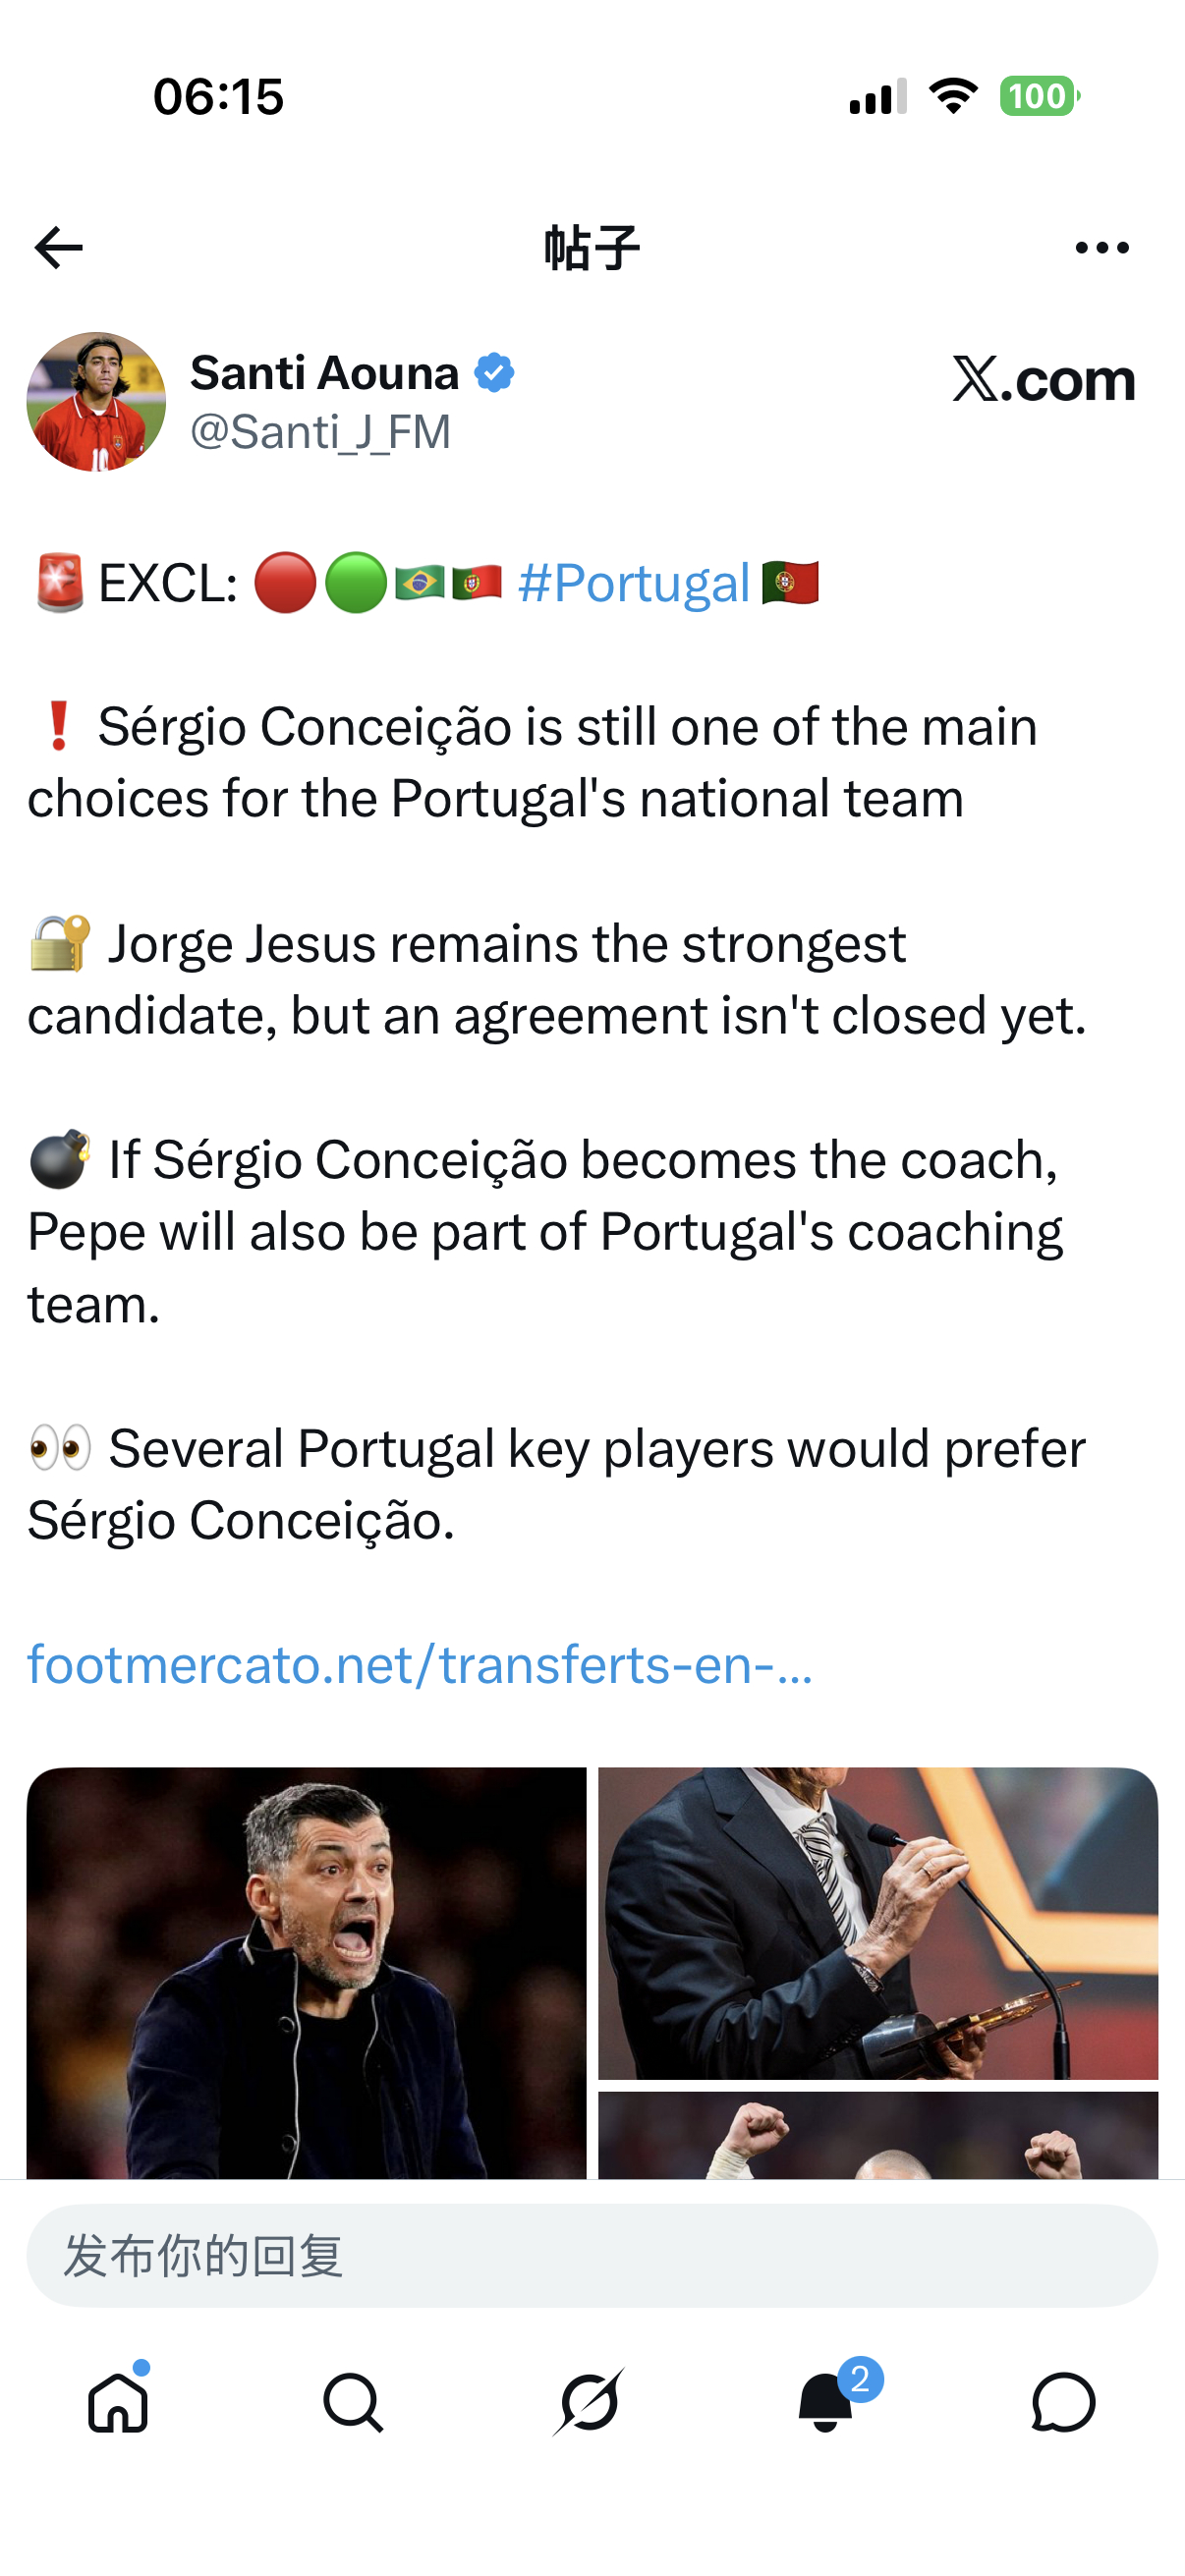Open the X.com logo link
1185x2576 pixels.
point(1044,379)
